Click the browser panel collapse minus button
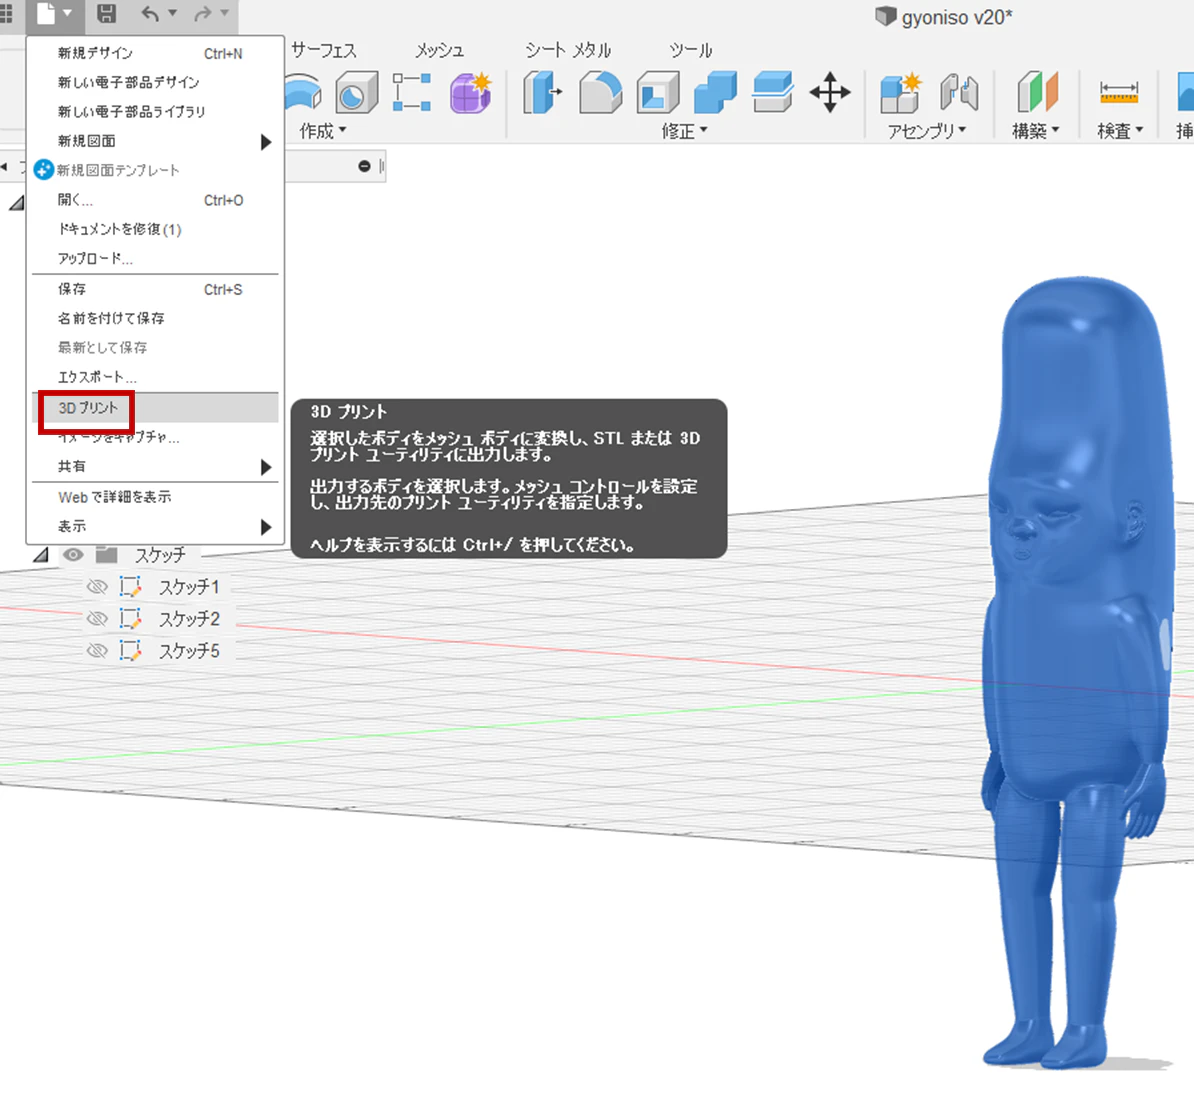Viewport: 1194px width, 1101px height. pyautogui.click(x=365, y=166)
